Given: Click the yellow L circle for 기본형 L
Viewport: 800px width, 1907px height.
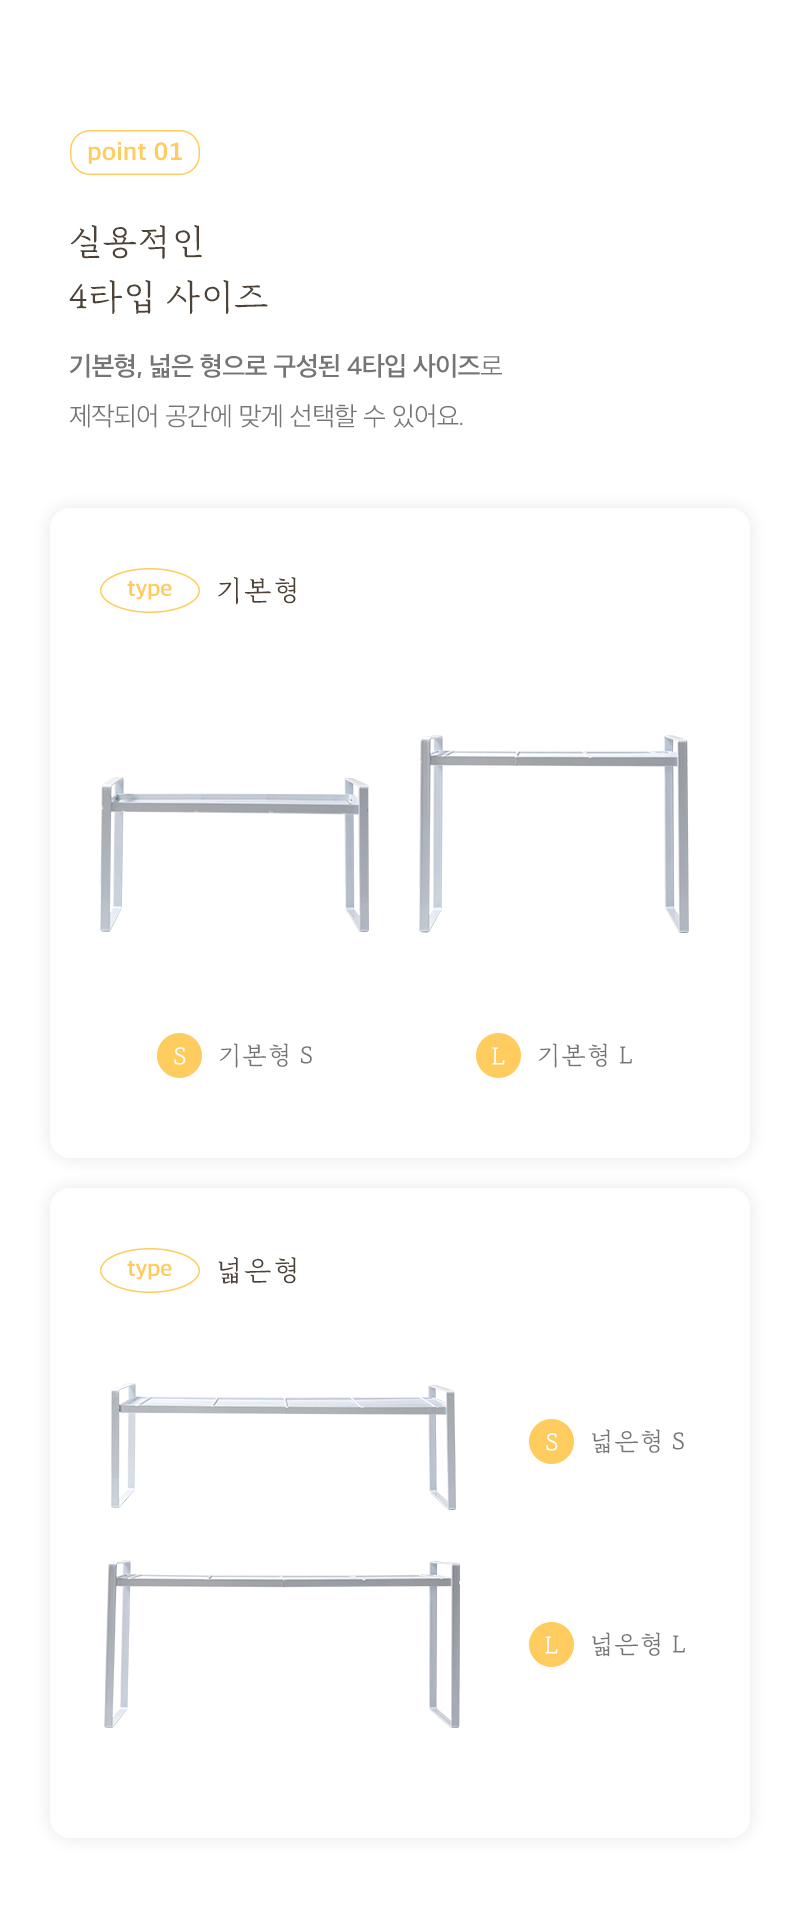Looking at the screenshot, I should click(498, 1055).
